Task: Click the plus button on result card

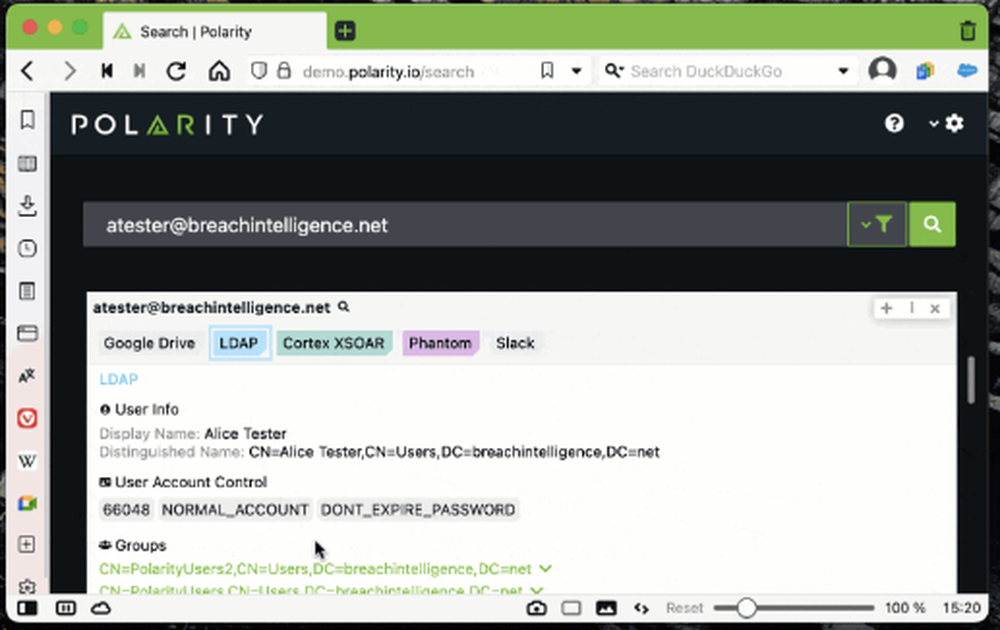Action: pyautogui.click(x=886, y=308)
